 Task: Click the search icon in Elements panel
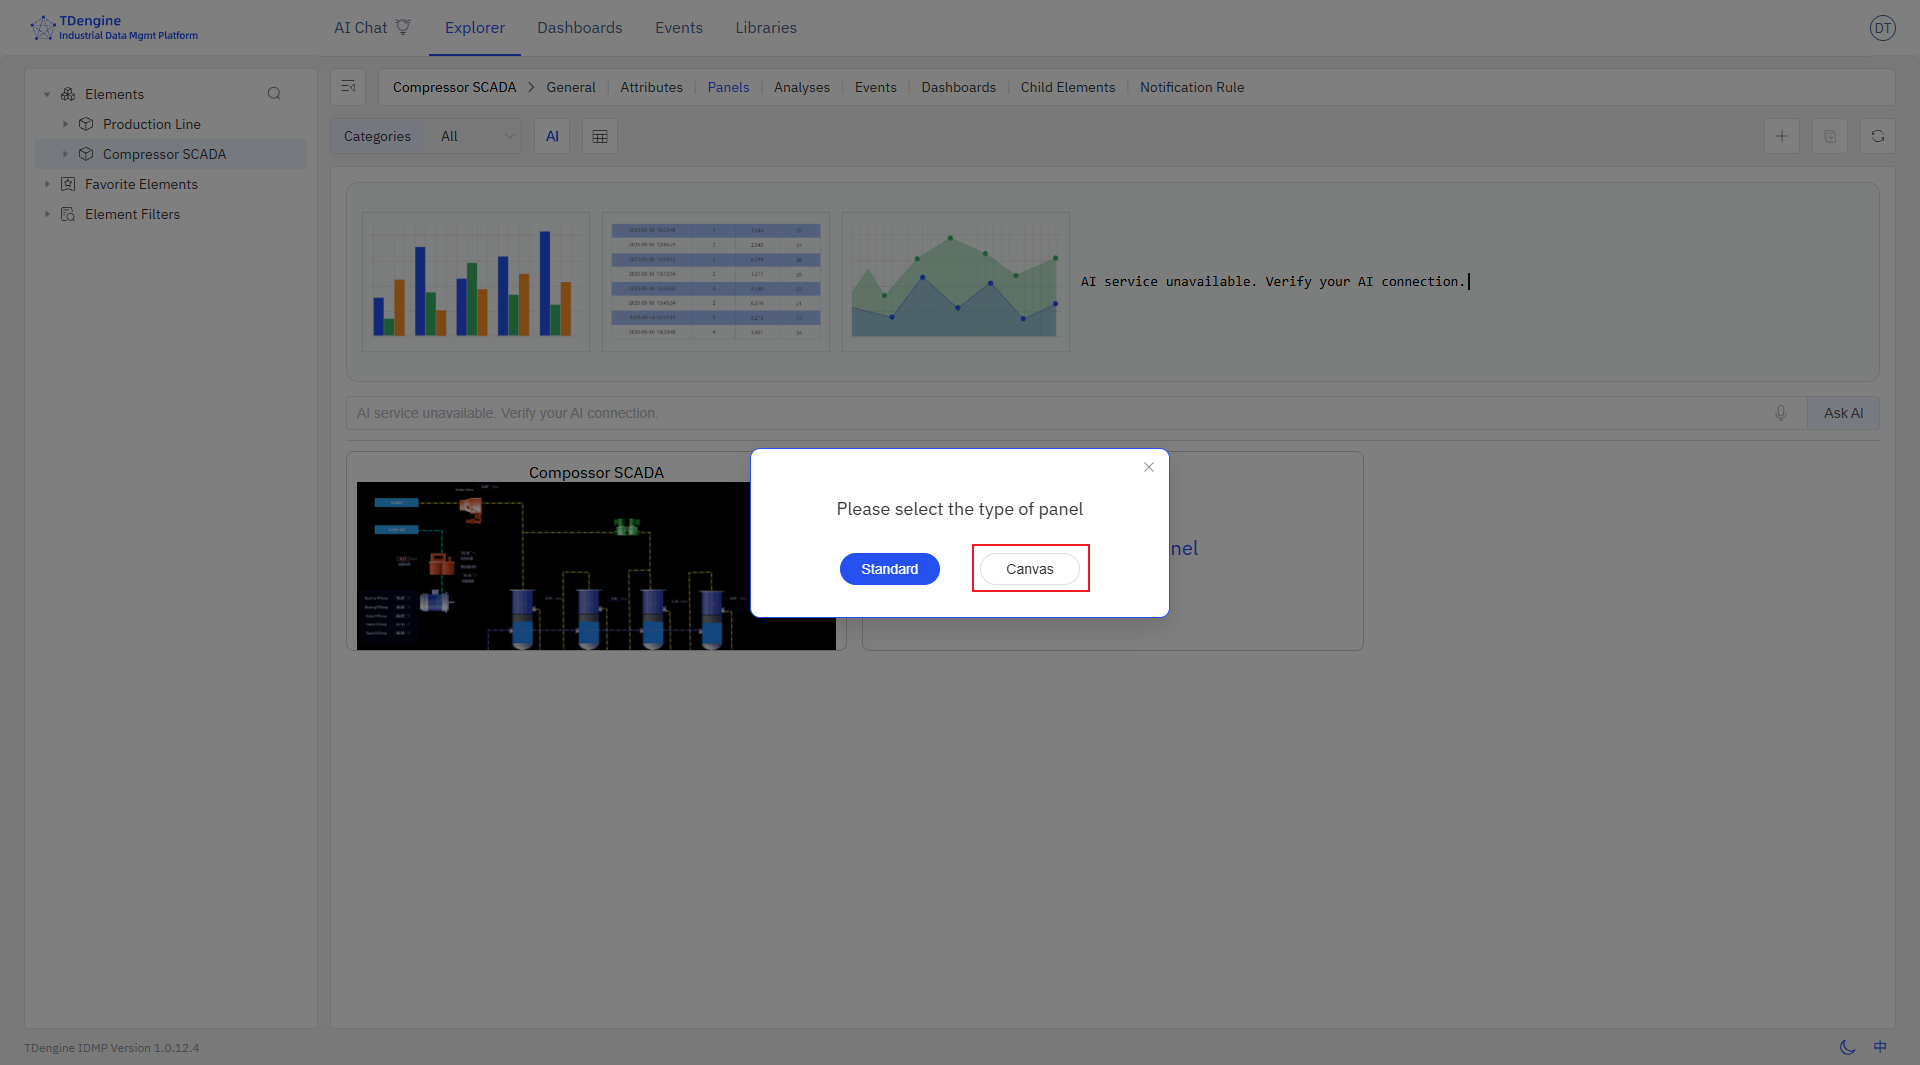274,94
